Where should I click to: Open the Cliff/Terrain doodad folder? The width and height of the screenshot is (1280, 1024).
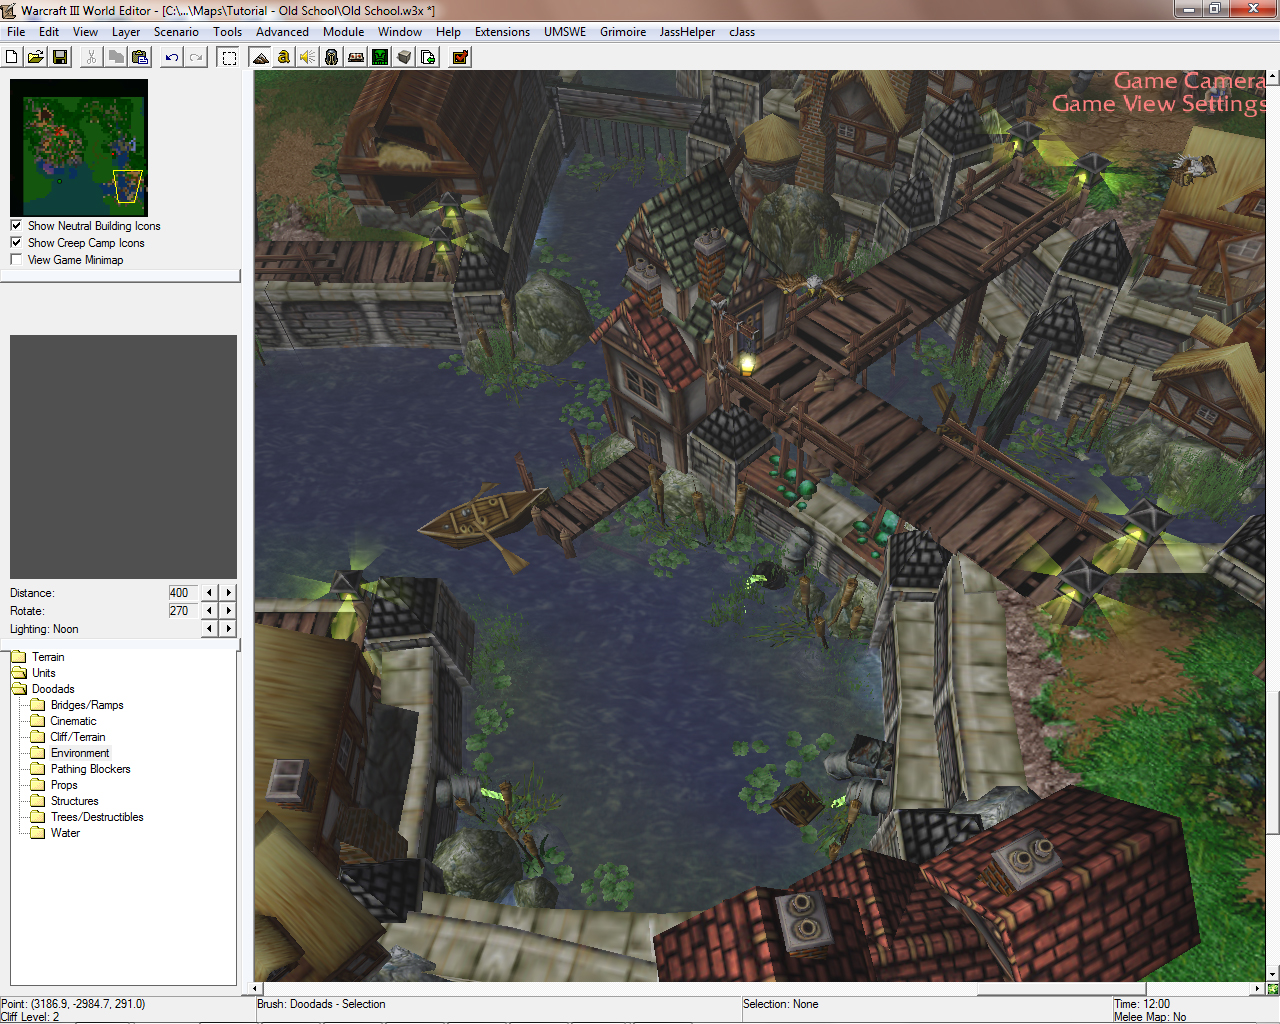click(77, 737)
